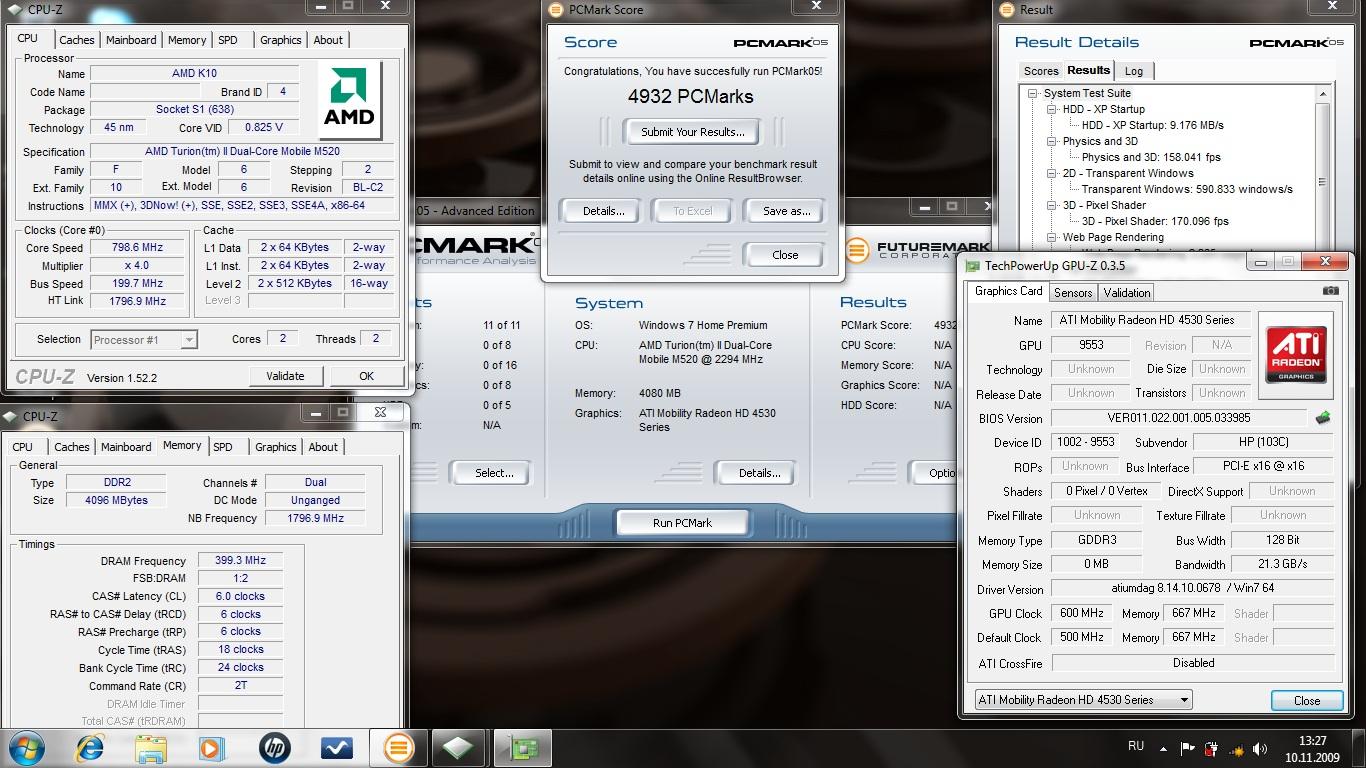1366x768 pixels.
Task: Switch to PCMark orange taskbar icon
Action: click(x=398, y=747)
